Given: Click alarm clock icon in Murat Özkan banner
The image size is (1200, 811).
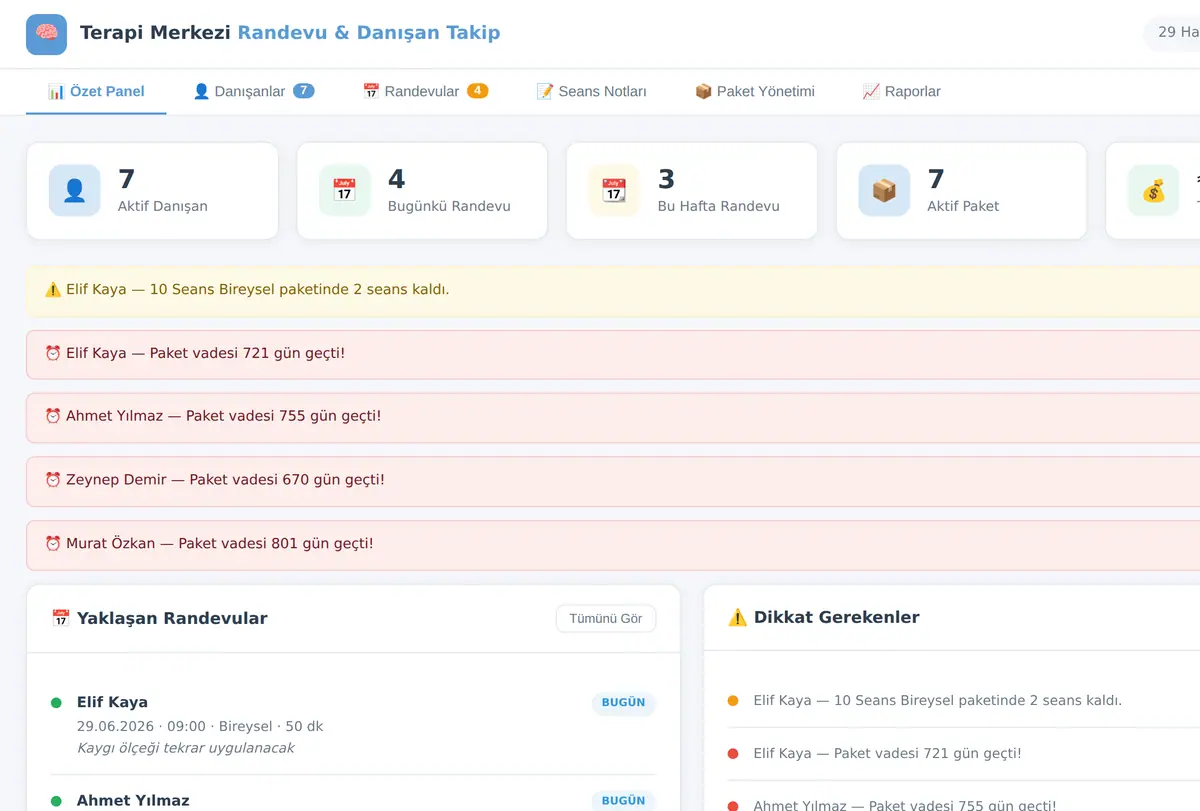Looking at the screenshot, I should point(53,544).
